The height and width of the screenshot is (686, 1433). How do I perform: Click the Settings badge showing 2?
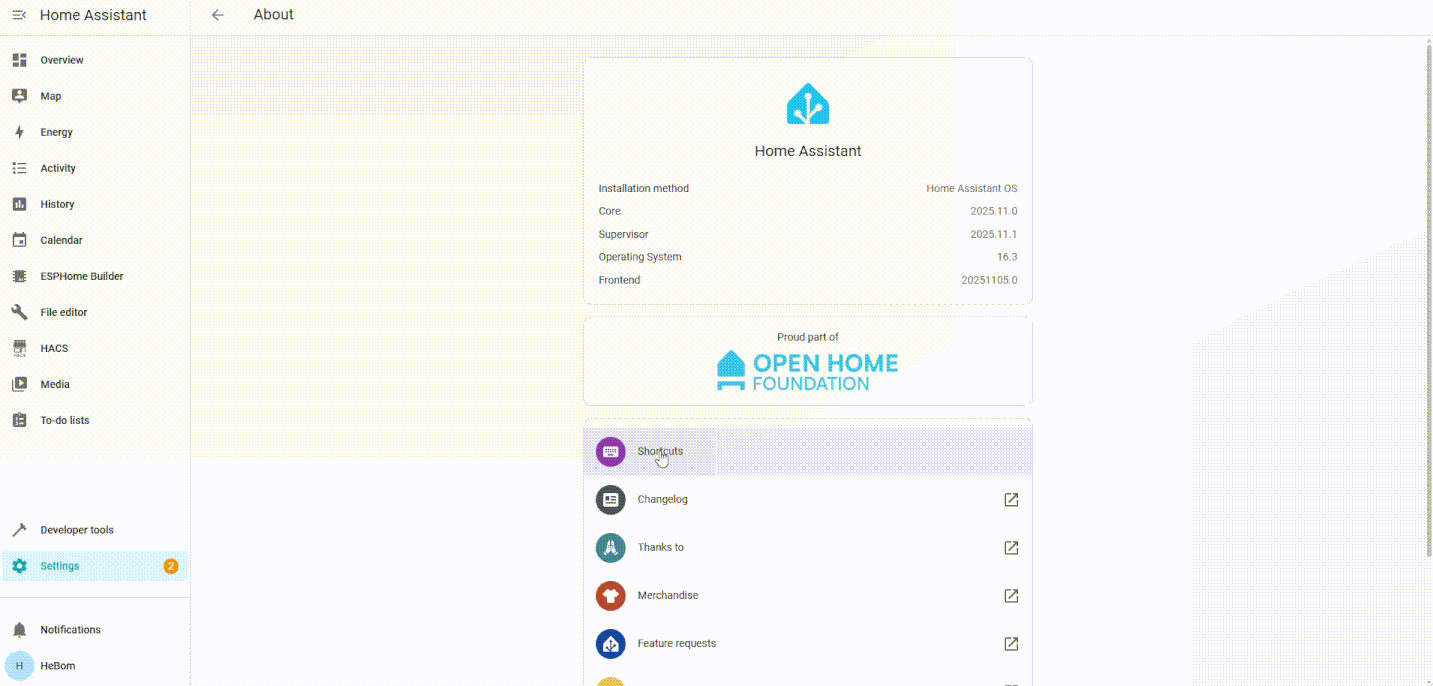coord(171,566)
